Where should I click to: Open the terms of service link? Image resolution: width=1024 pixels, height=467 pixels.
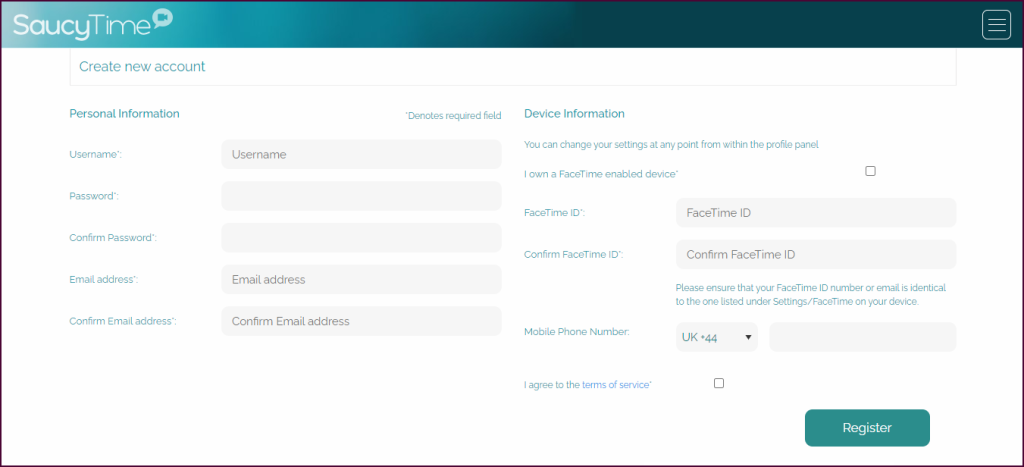click(x=616, y=385)
